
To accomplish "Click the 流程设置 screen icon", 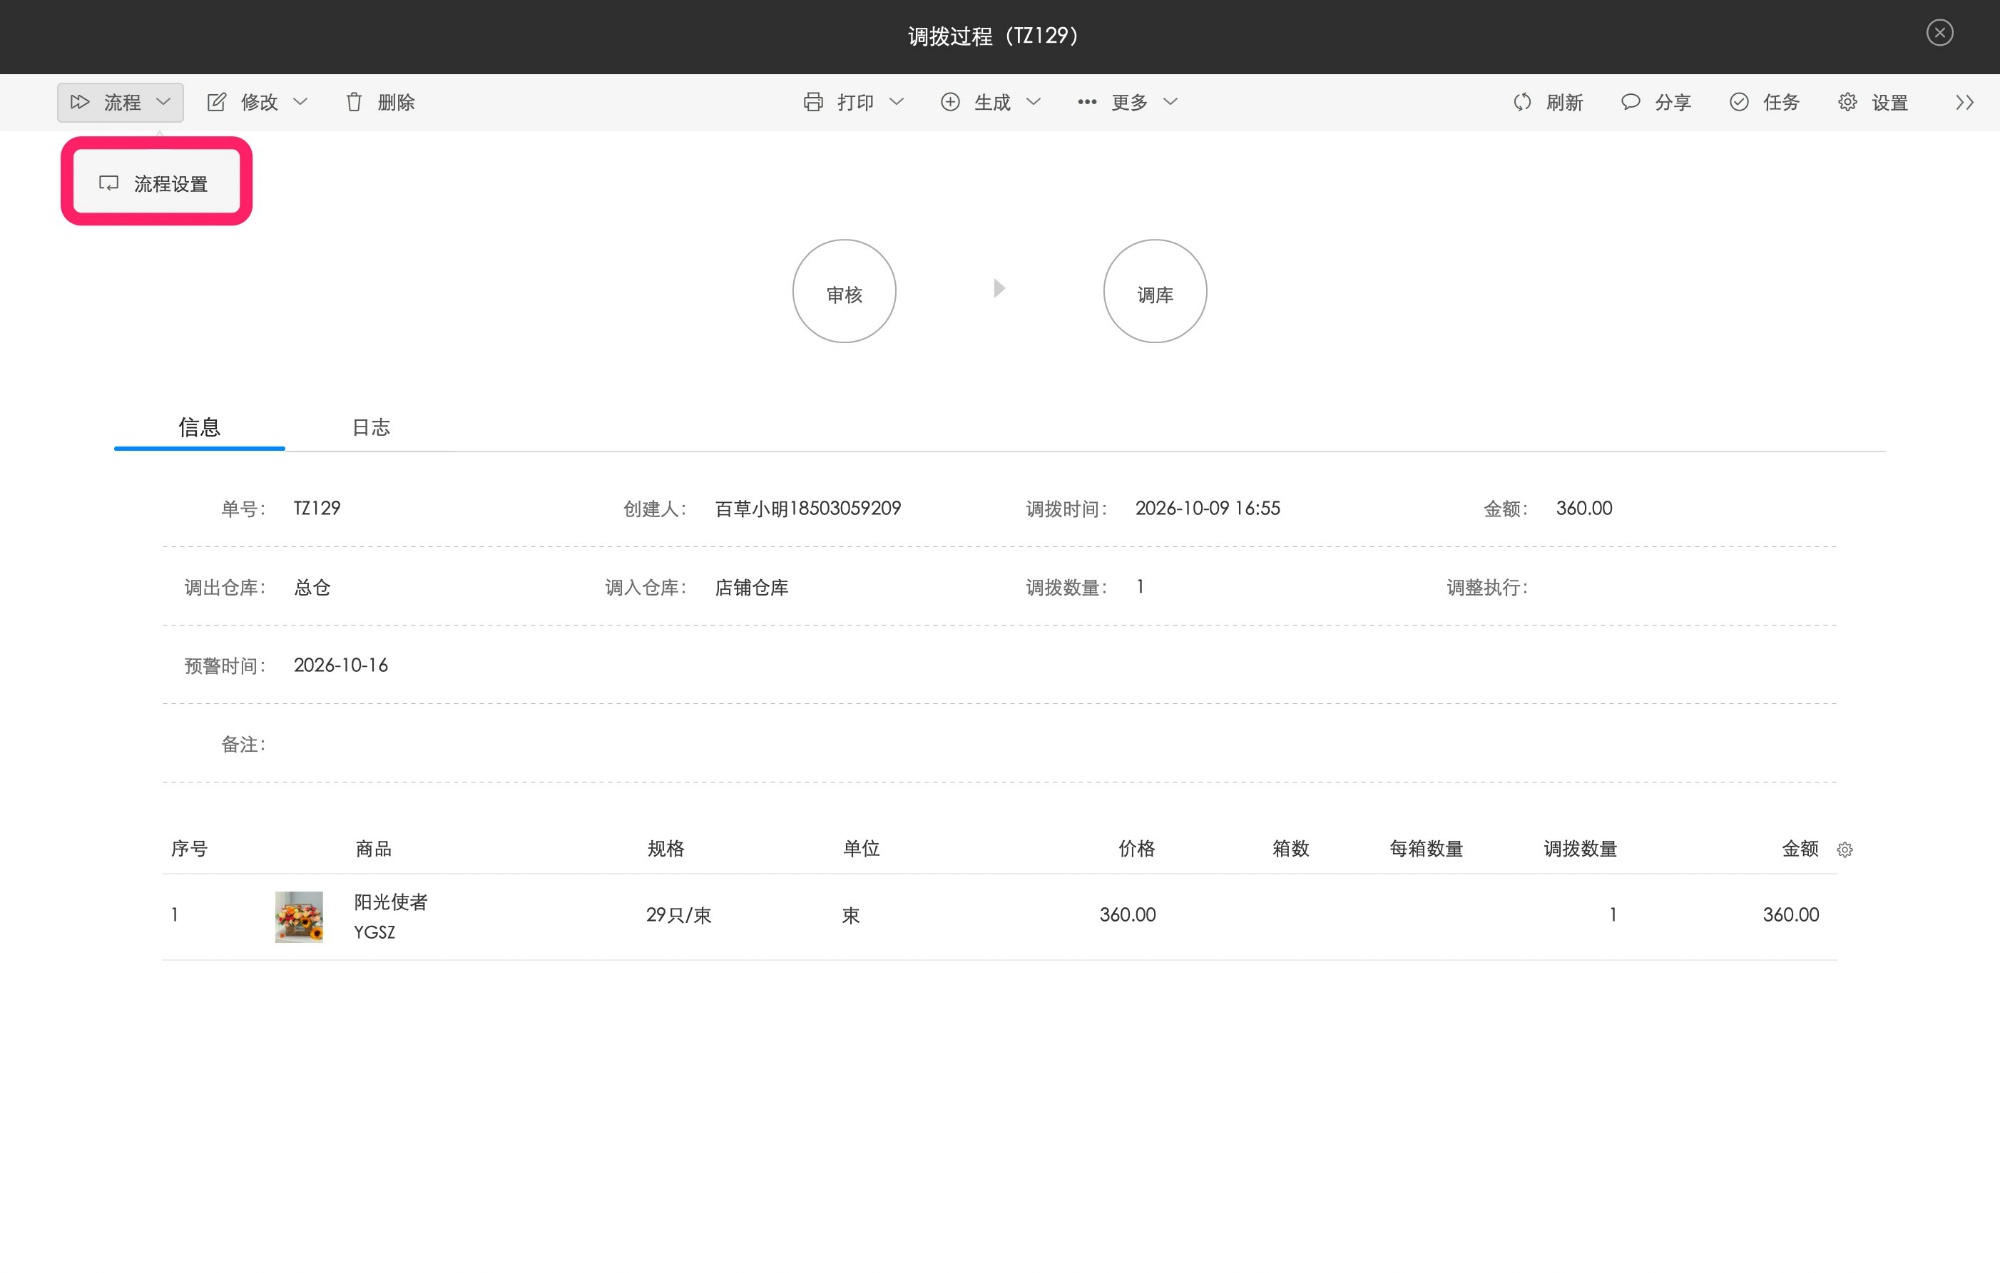I will (109, 183).
